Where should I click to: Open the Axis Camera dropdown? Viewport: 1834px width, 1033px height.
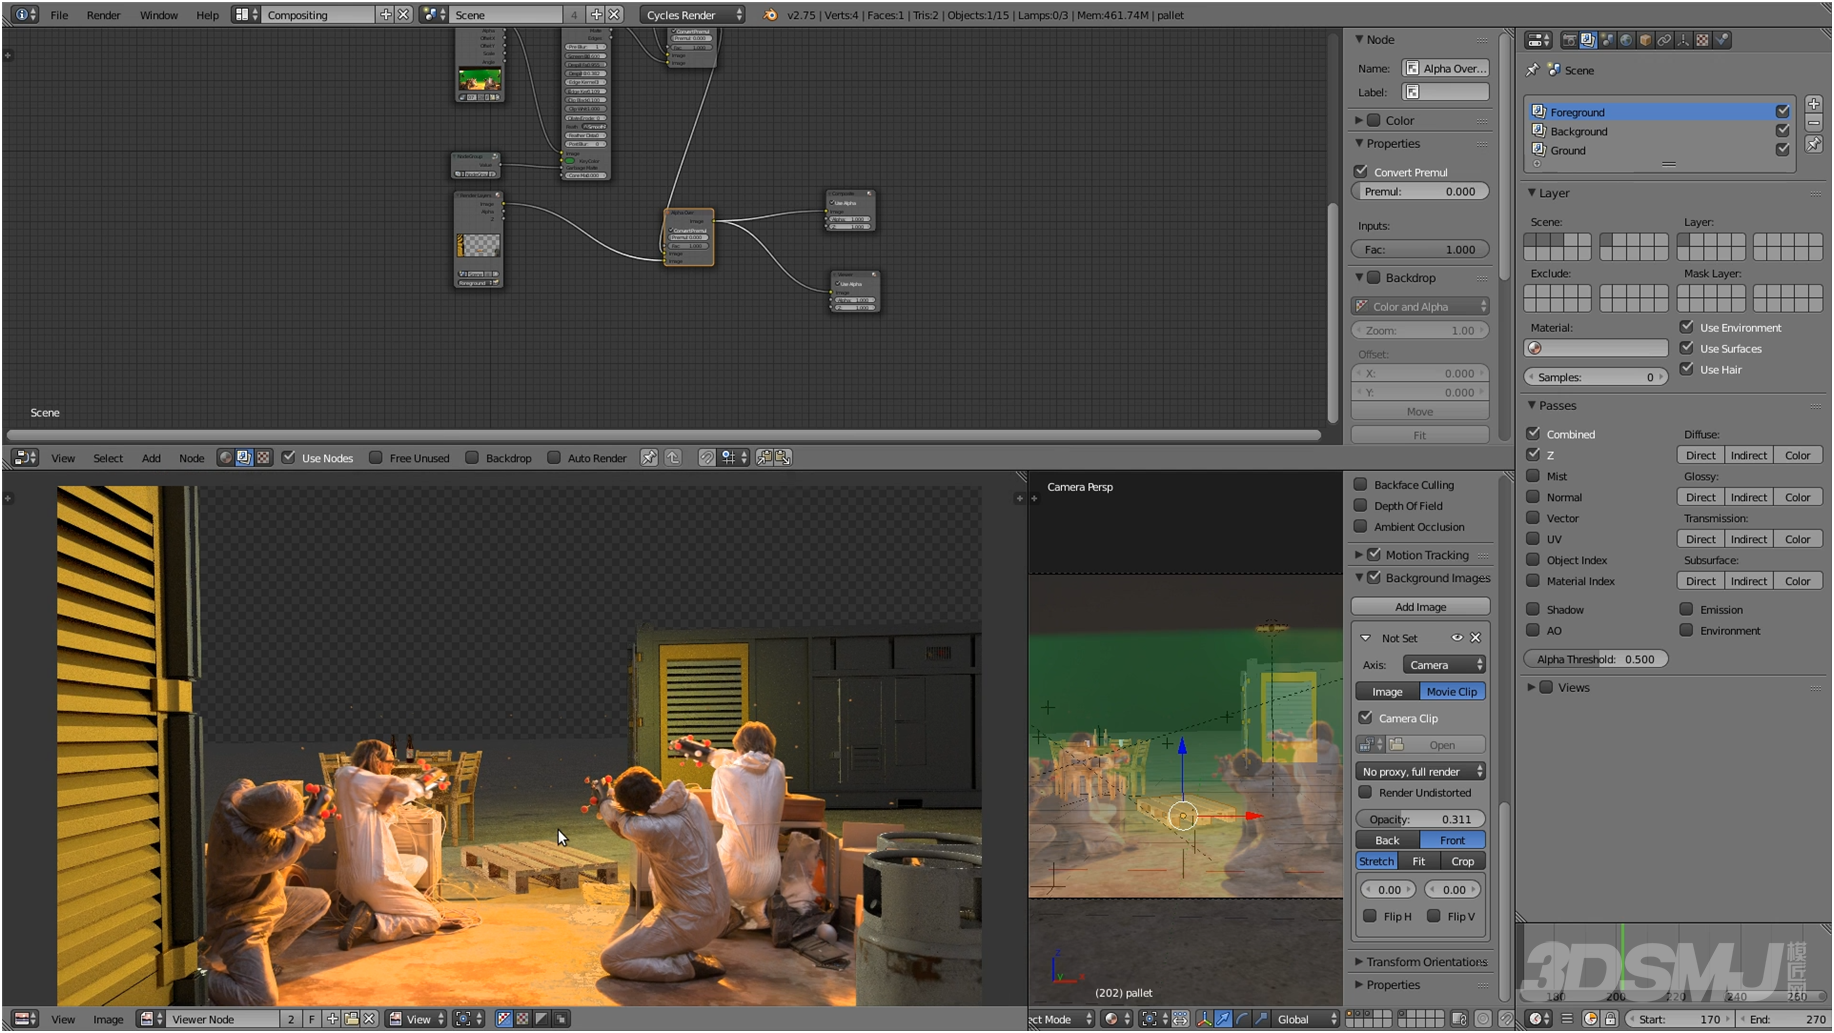click(1444, 665)
